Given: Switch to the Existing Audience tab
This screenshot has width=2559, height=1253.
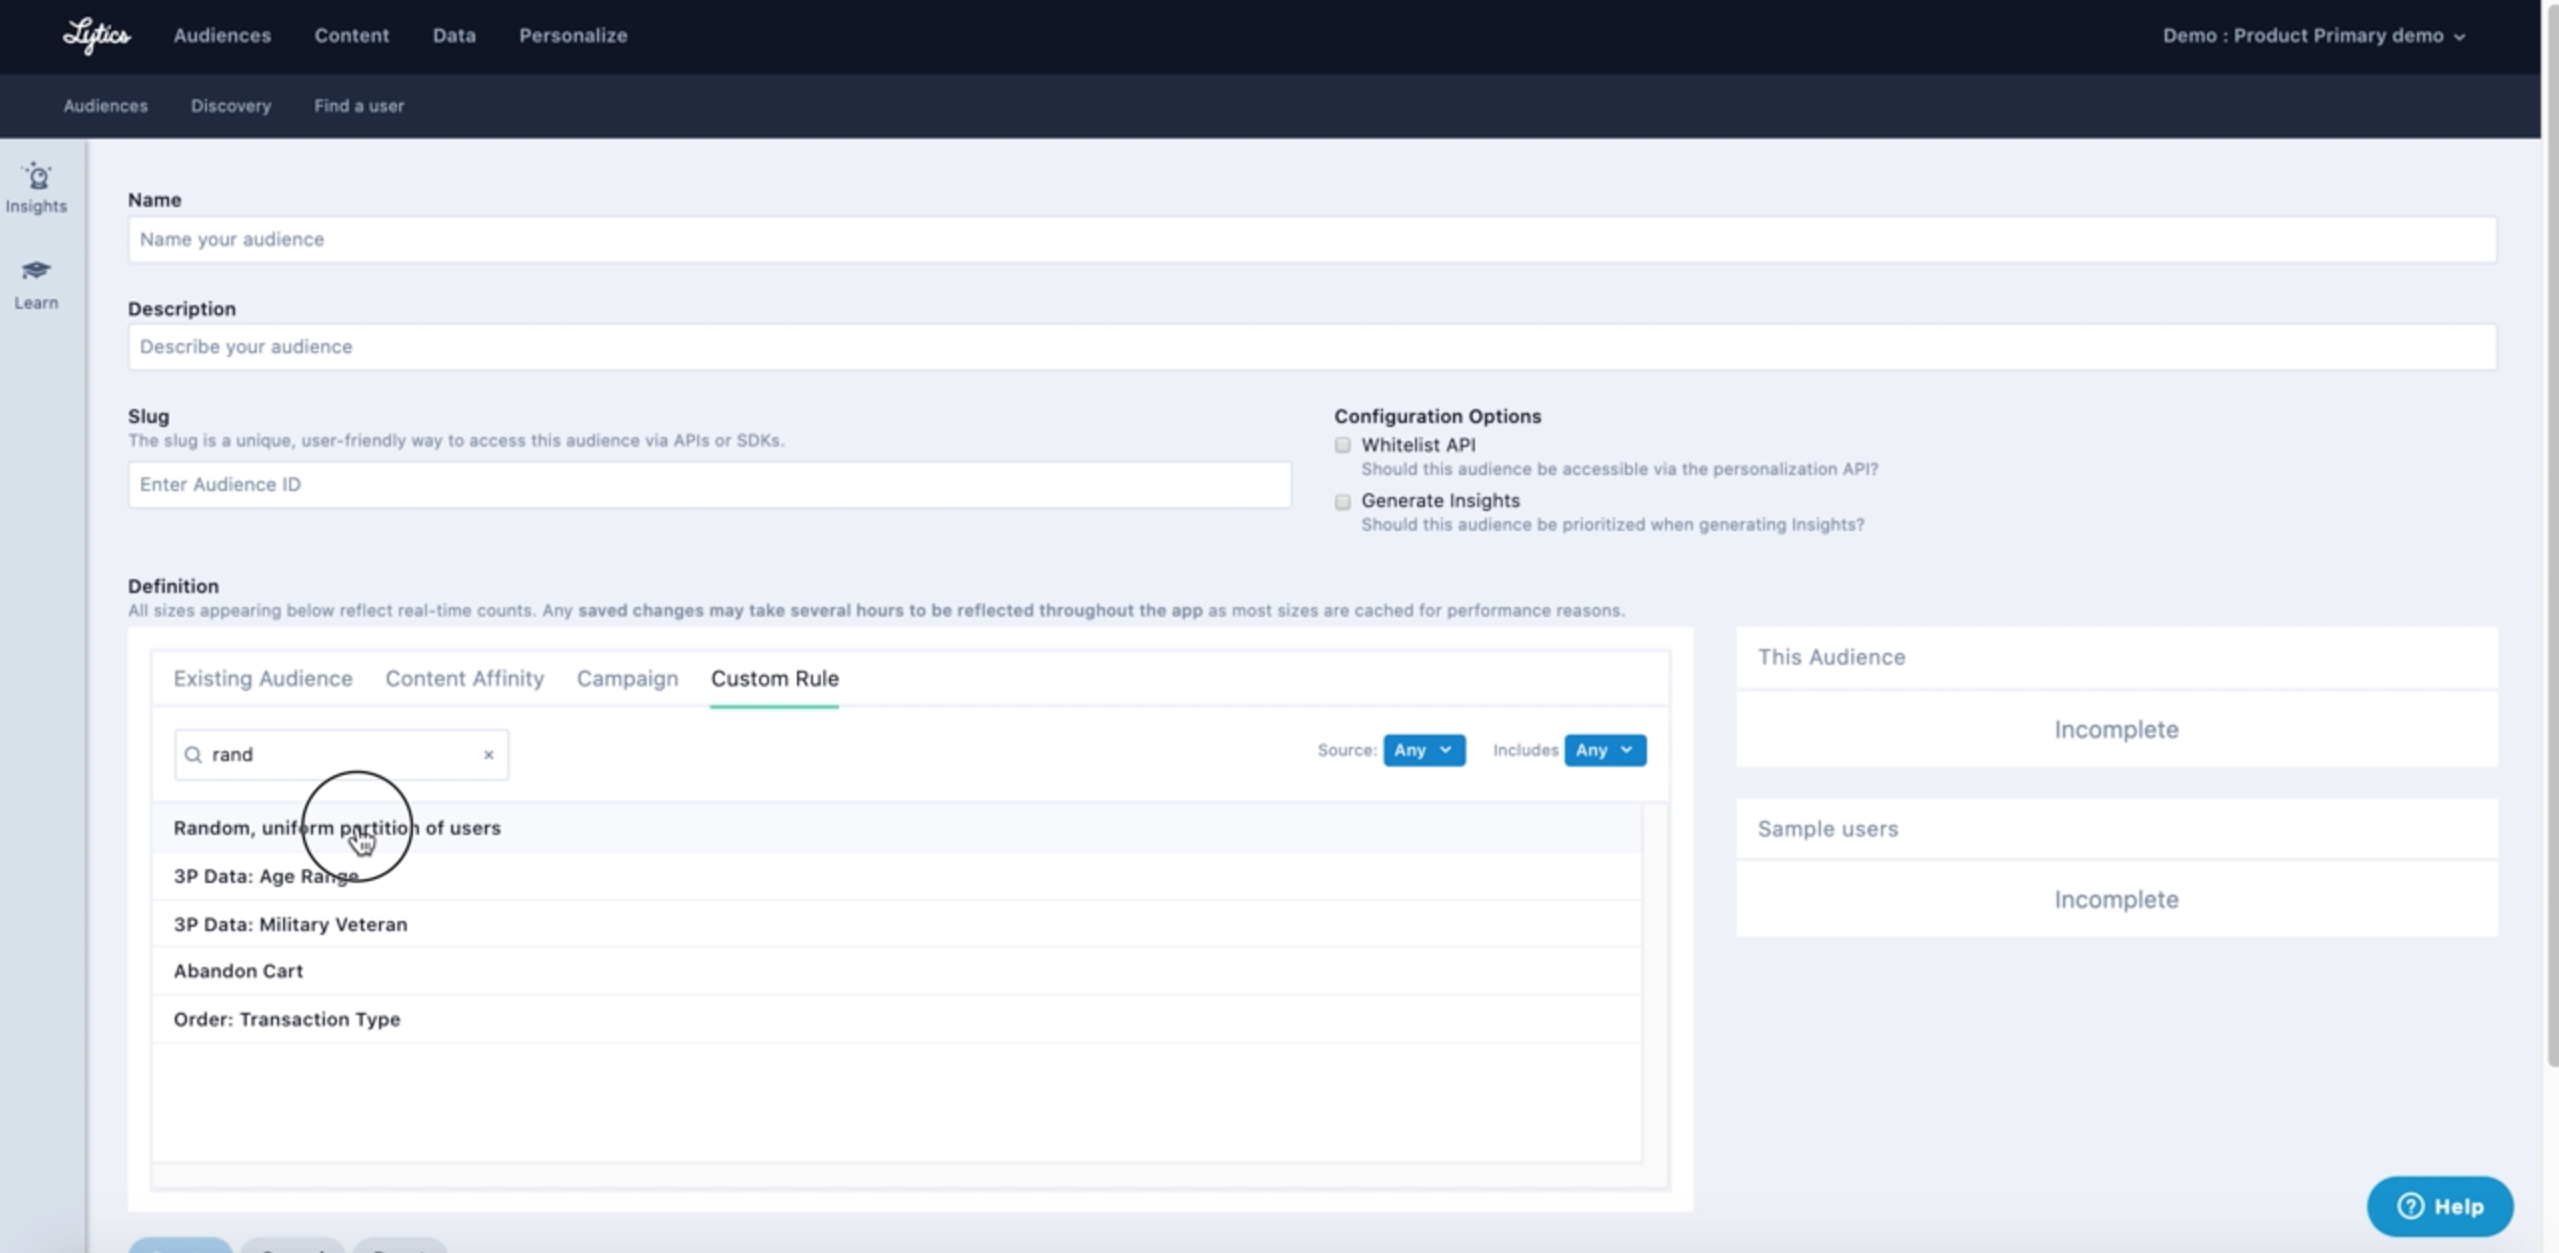Looking at the screenshot, I should 262,679.
